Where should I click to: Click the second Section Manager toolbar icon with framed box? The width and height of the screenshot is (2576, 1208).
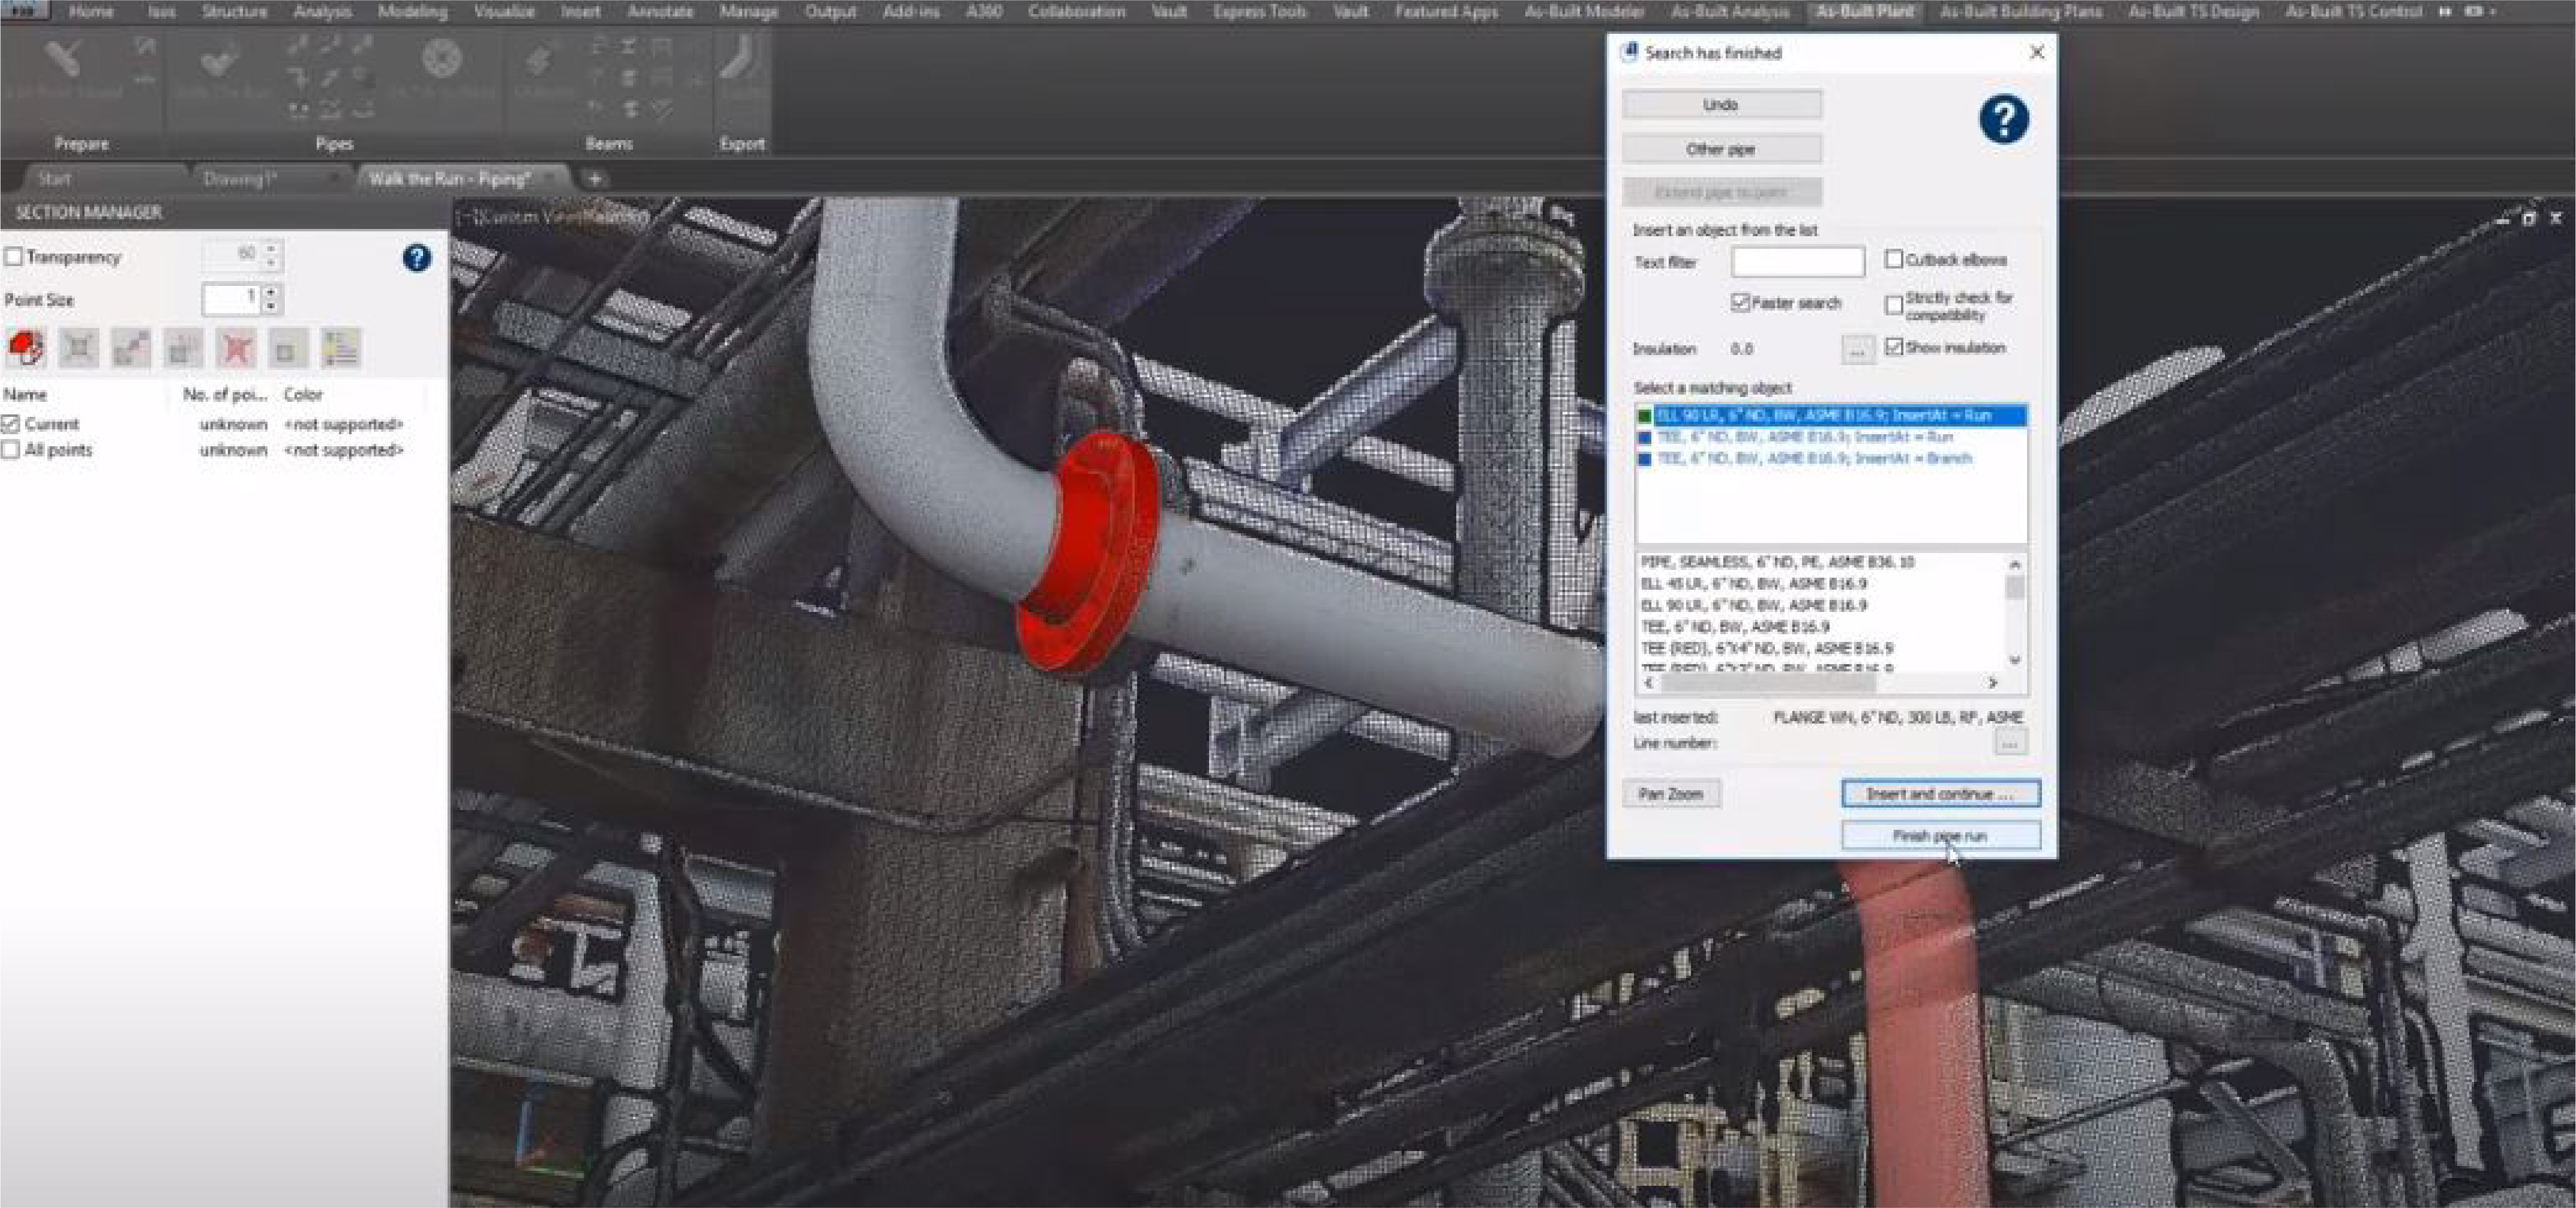[79, 348]
